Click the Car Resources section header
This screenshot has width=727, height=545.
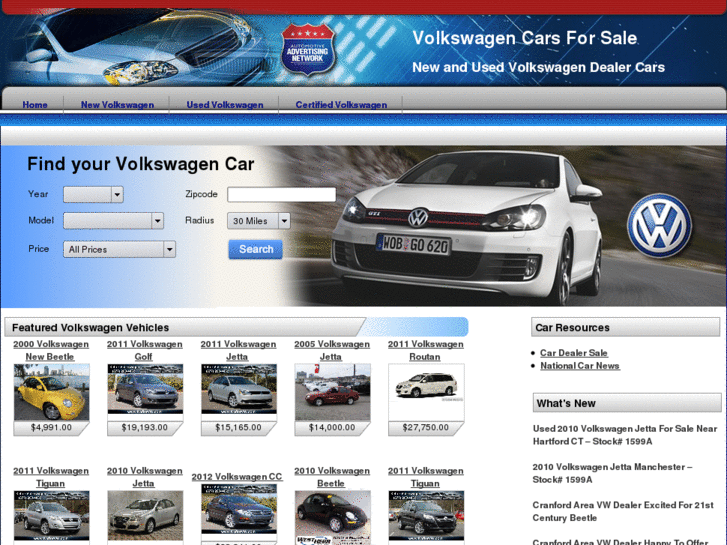pos(625,327)
